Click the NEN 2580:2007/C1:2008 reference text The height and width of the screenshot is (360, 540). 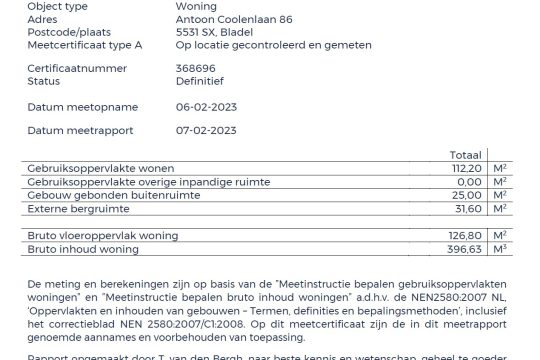click(183, 324)
